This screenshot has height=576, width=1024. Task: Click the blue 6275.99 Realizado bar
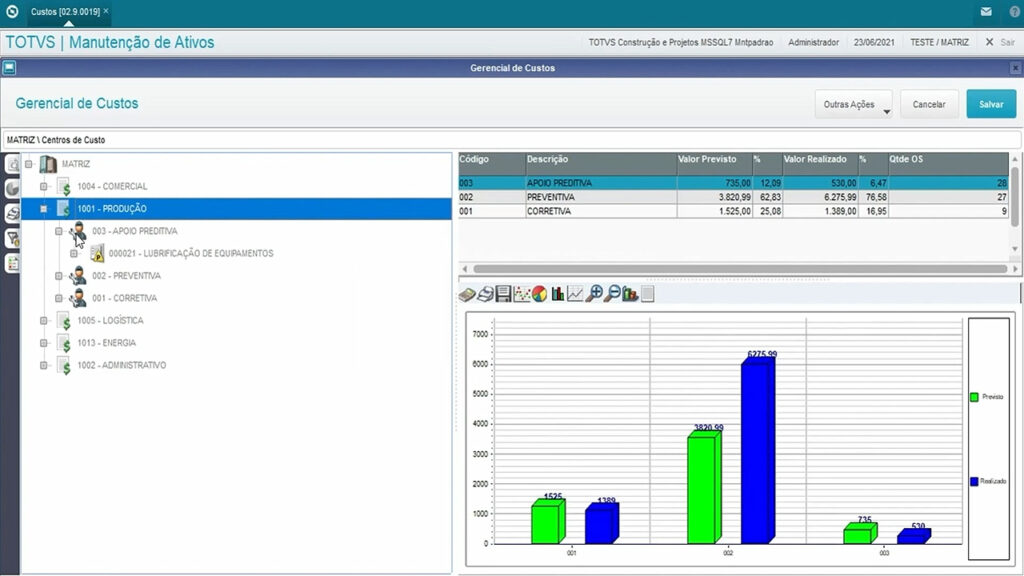(x=758, y=451)
